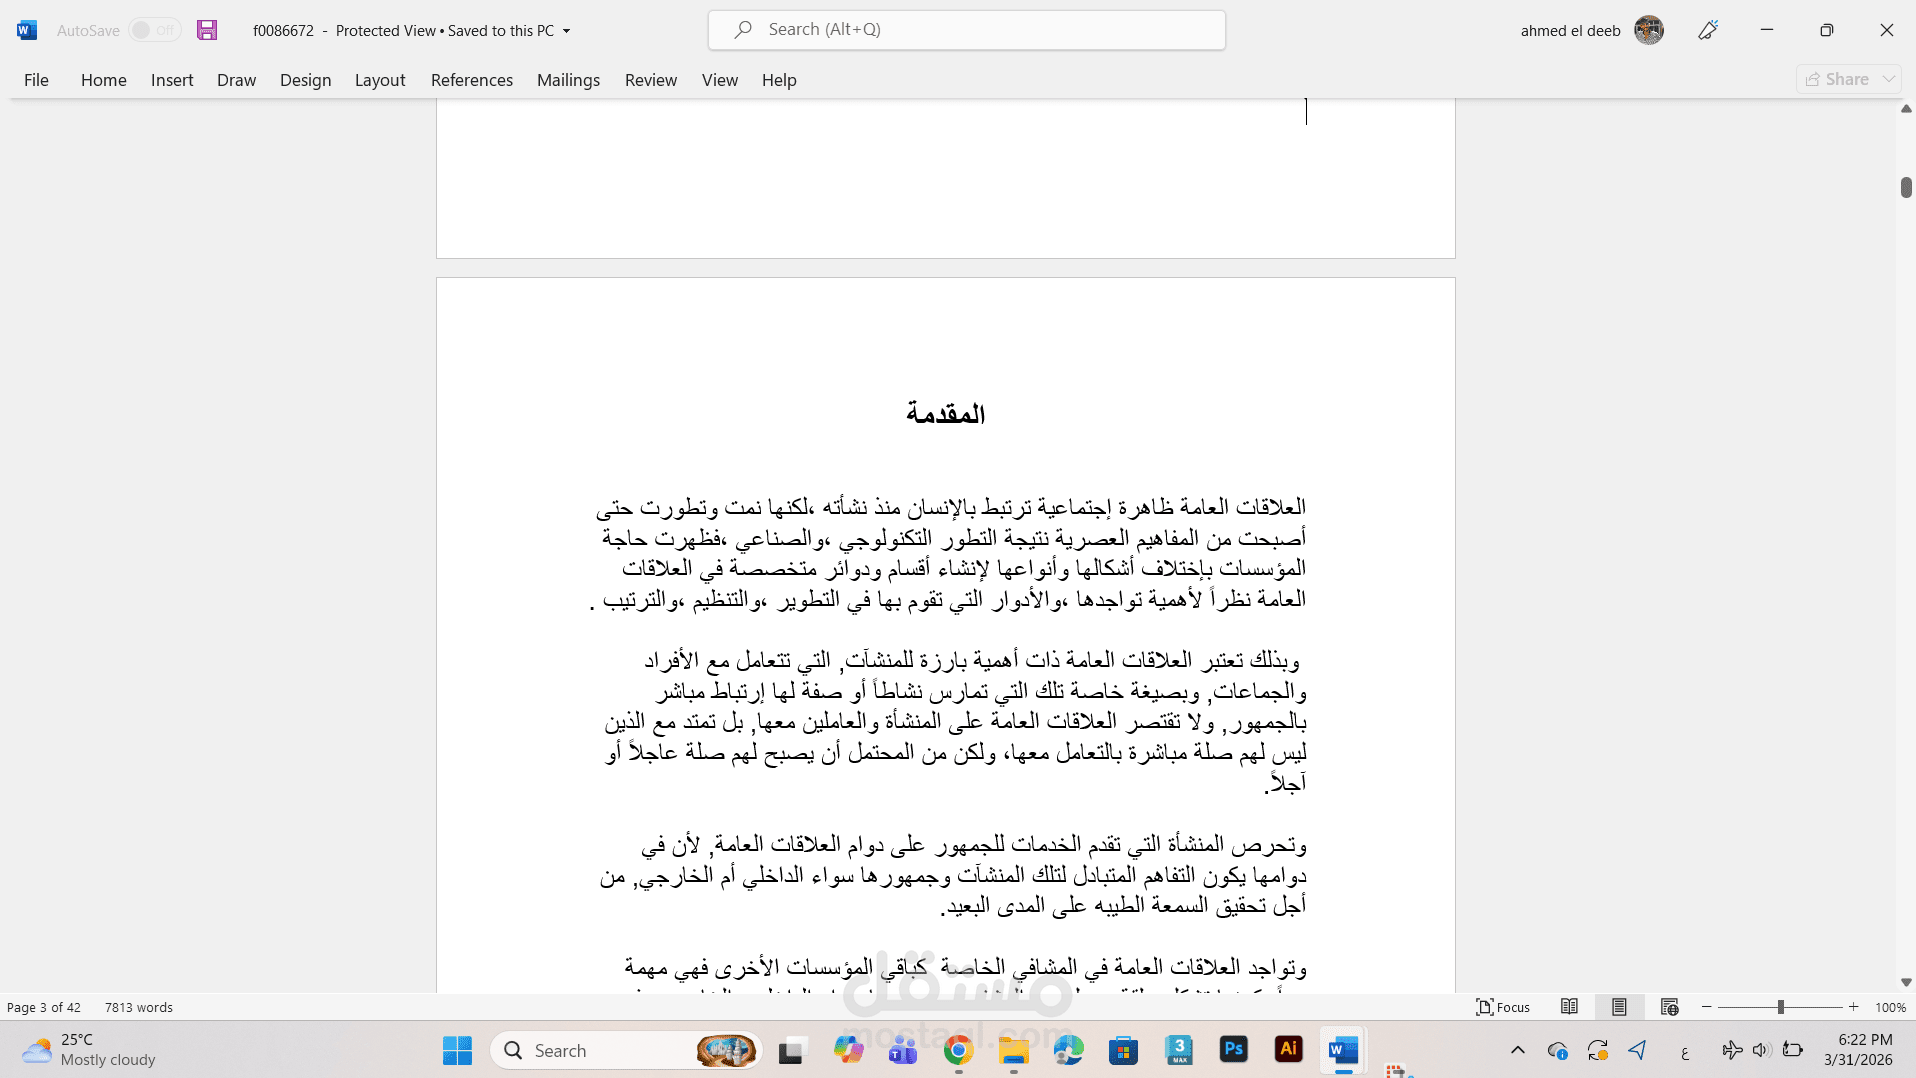Toggle the AutoSave switch
This screenshot has width=1916, height=1078.
[154, 30]
